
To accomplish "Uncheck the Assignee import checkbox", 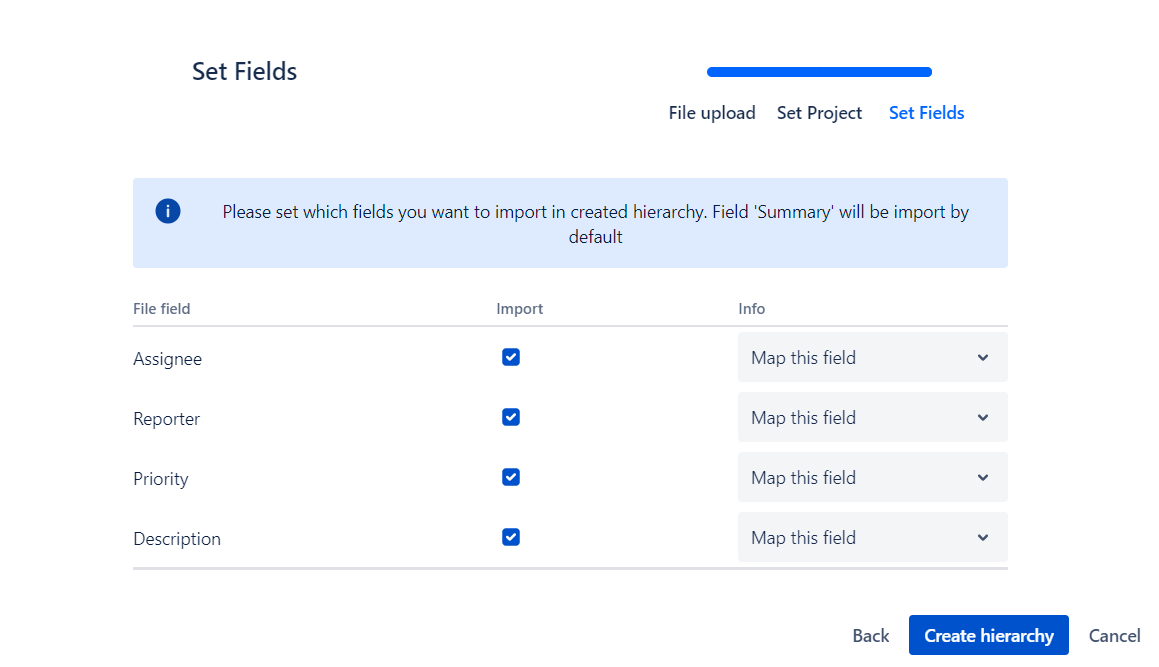I will point(511,357).
